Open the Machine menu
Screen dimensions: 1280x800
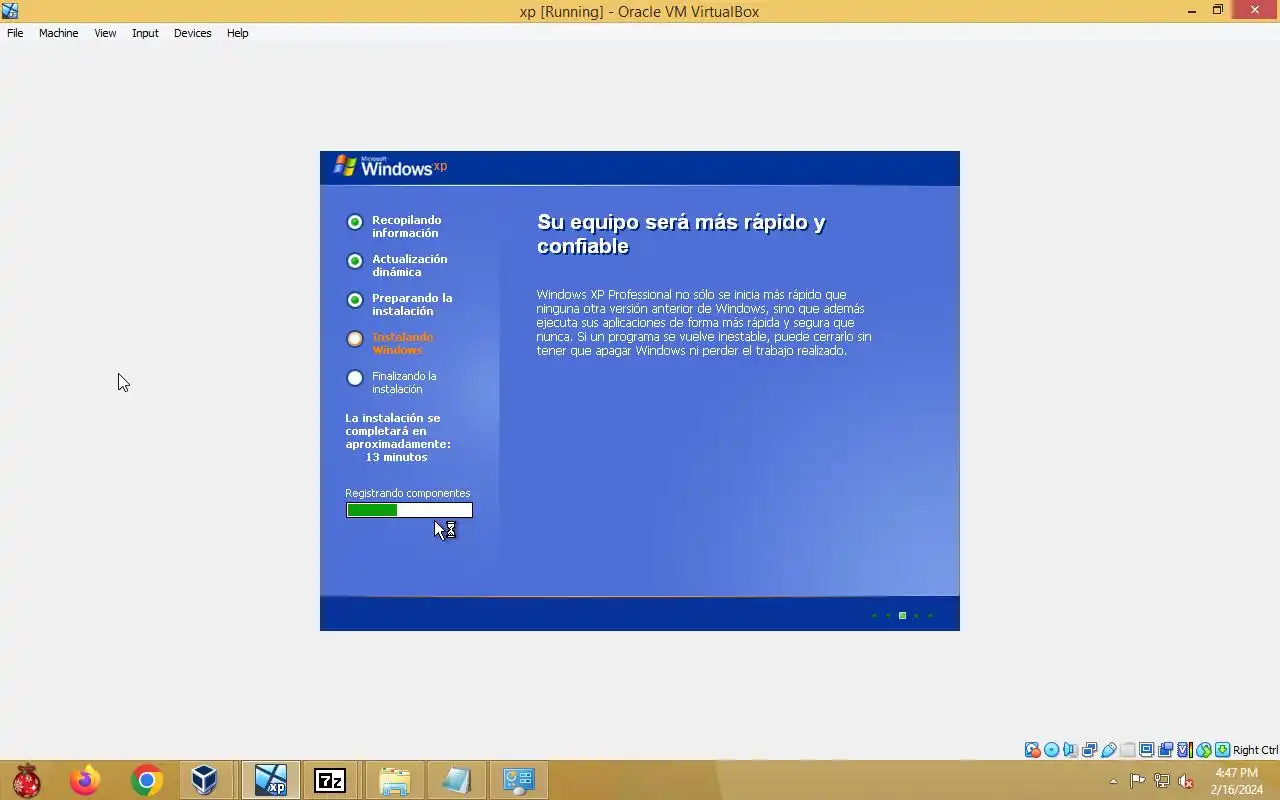pyautogui.click(x=58, y=33)
